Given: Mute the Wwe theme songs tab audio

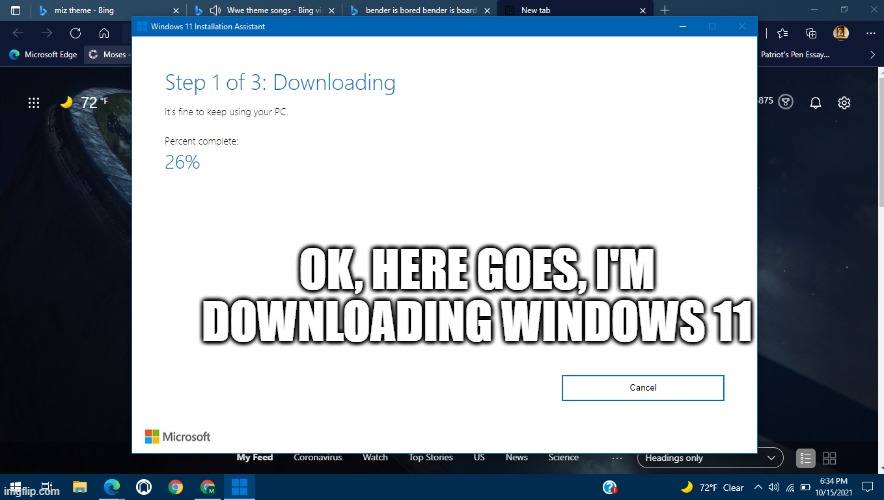Looking at the screenshot, I should (x=215, y=10).
